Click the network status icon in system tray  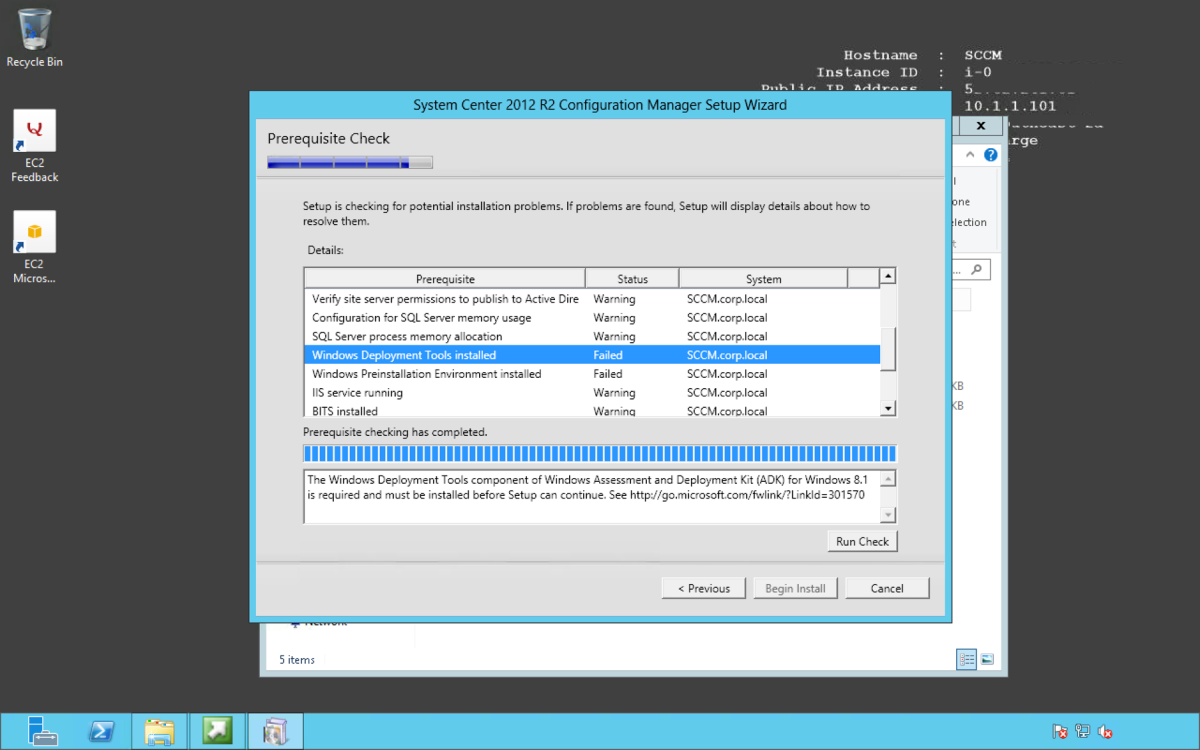click(1082, 732)
